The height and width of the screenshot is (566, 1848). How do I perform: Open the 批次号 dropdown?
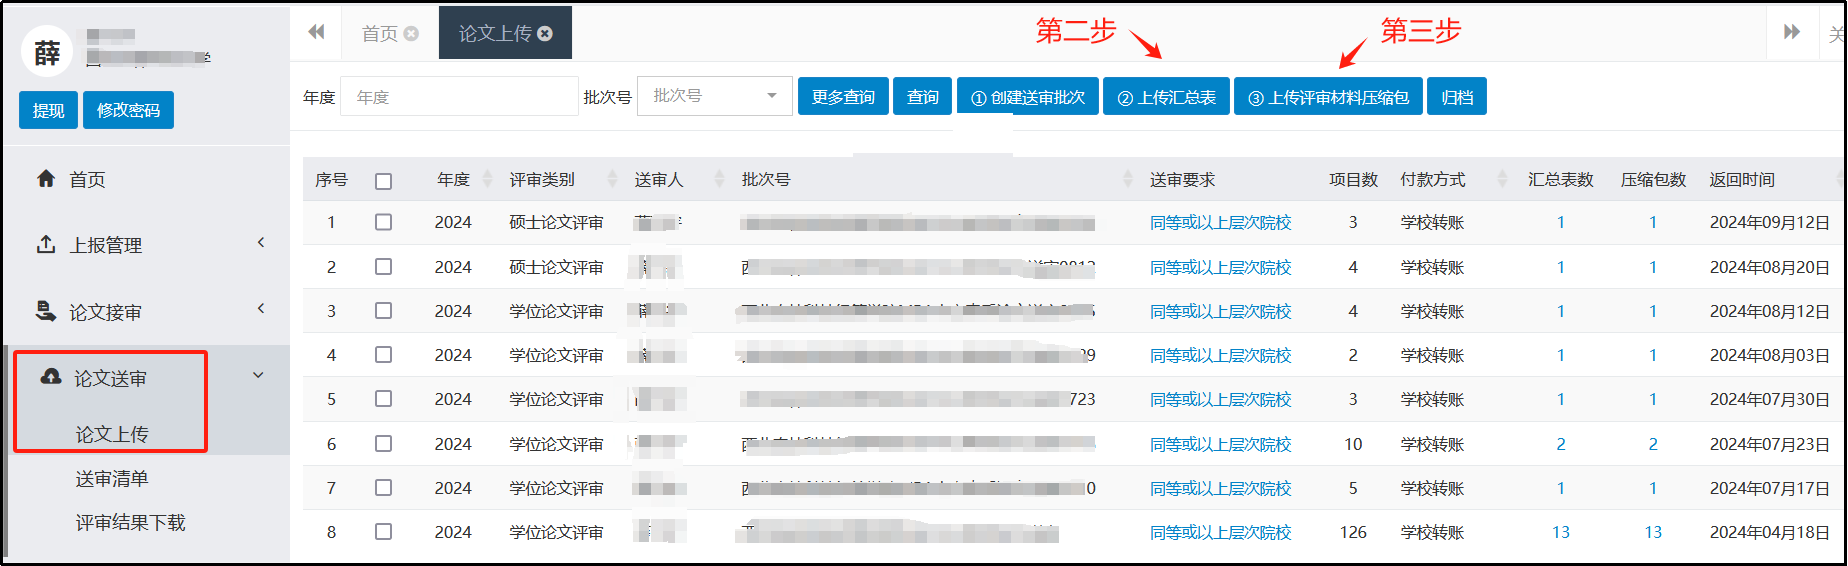tap(715, 96)
